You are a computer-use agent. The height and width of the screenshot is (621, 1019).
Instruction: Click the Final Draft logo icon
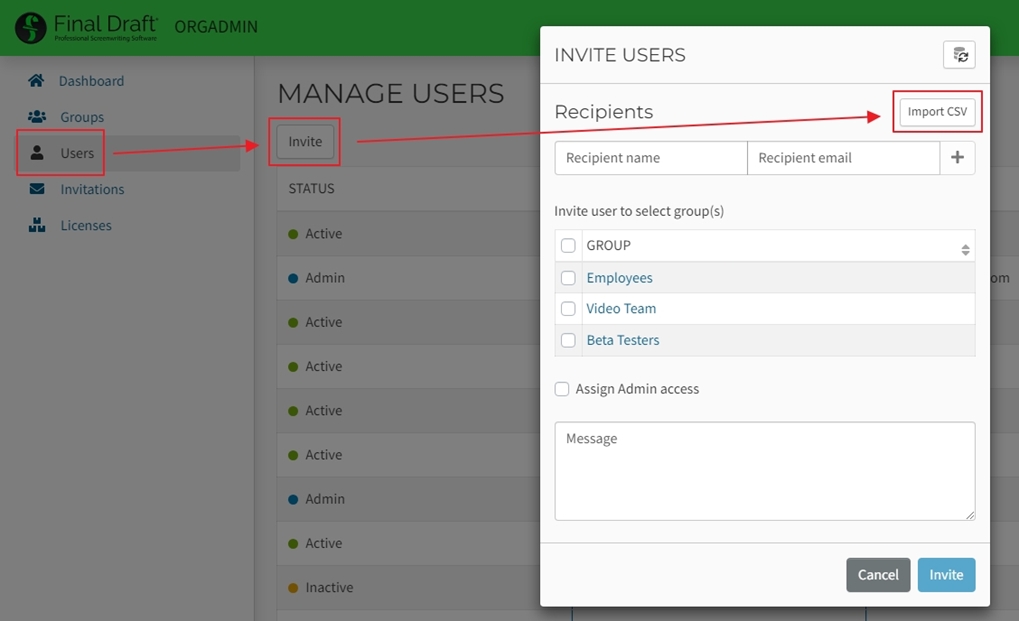pyautogui.click(x=31, y=27)
